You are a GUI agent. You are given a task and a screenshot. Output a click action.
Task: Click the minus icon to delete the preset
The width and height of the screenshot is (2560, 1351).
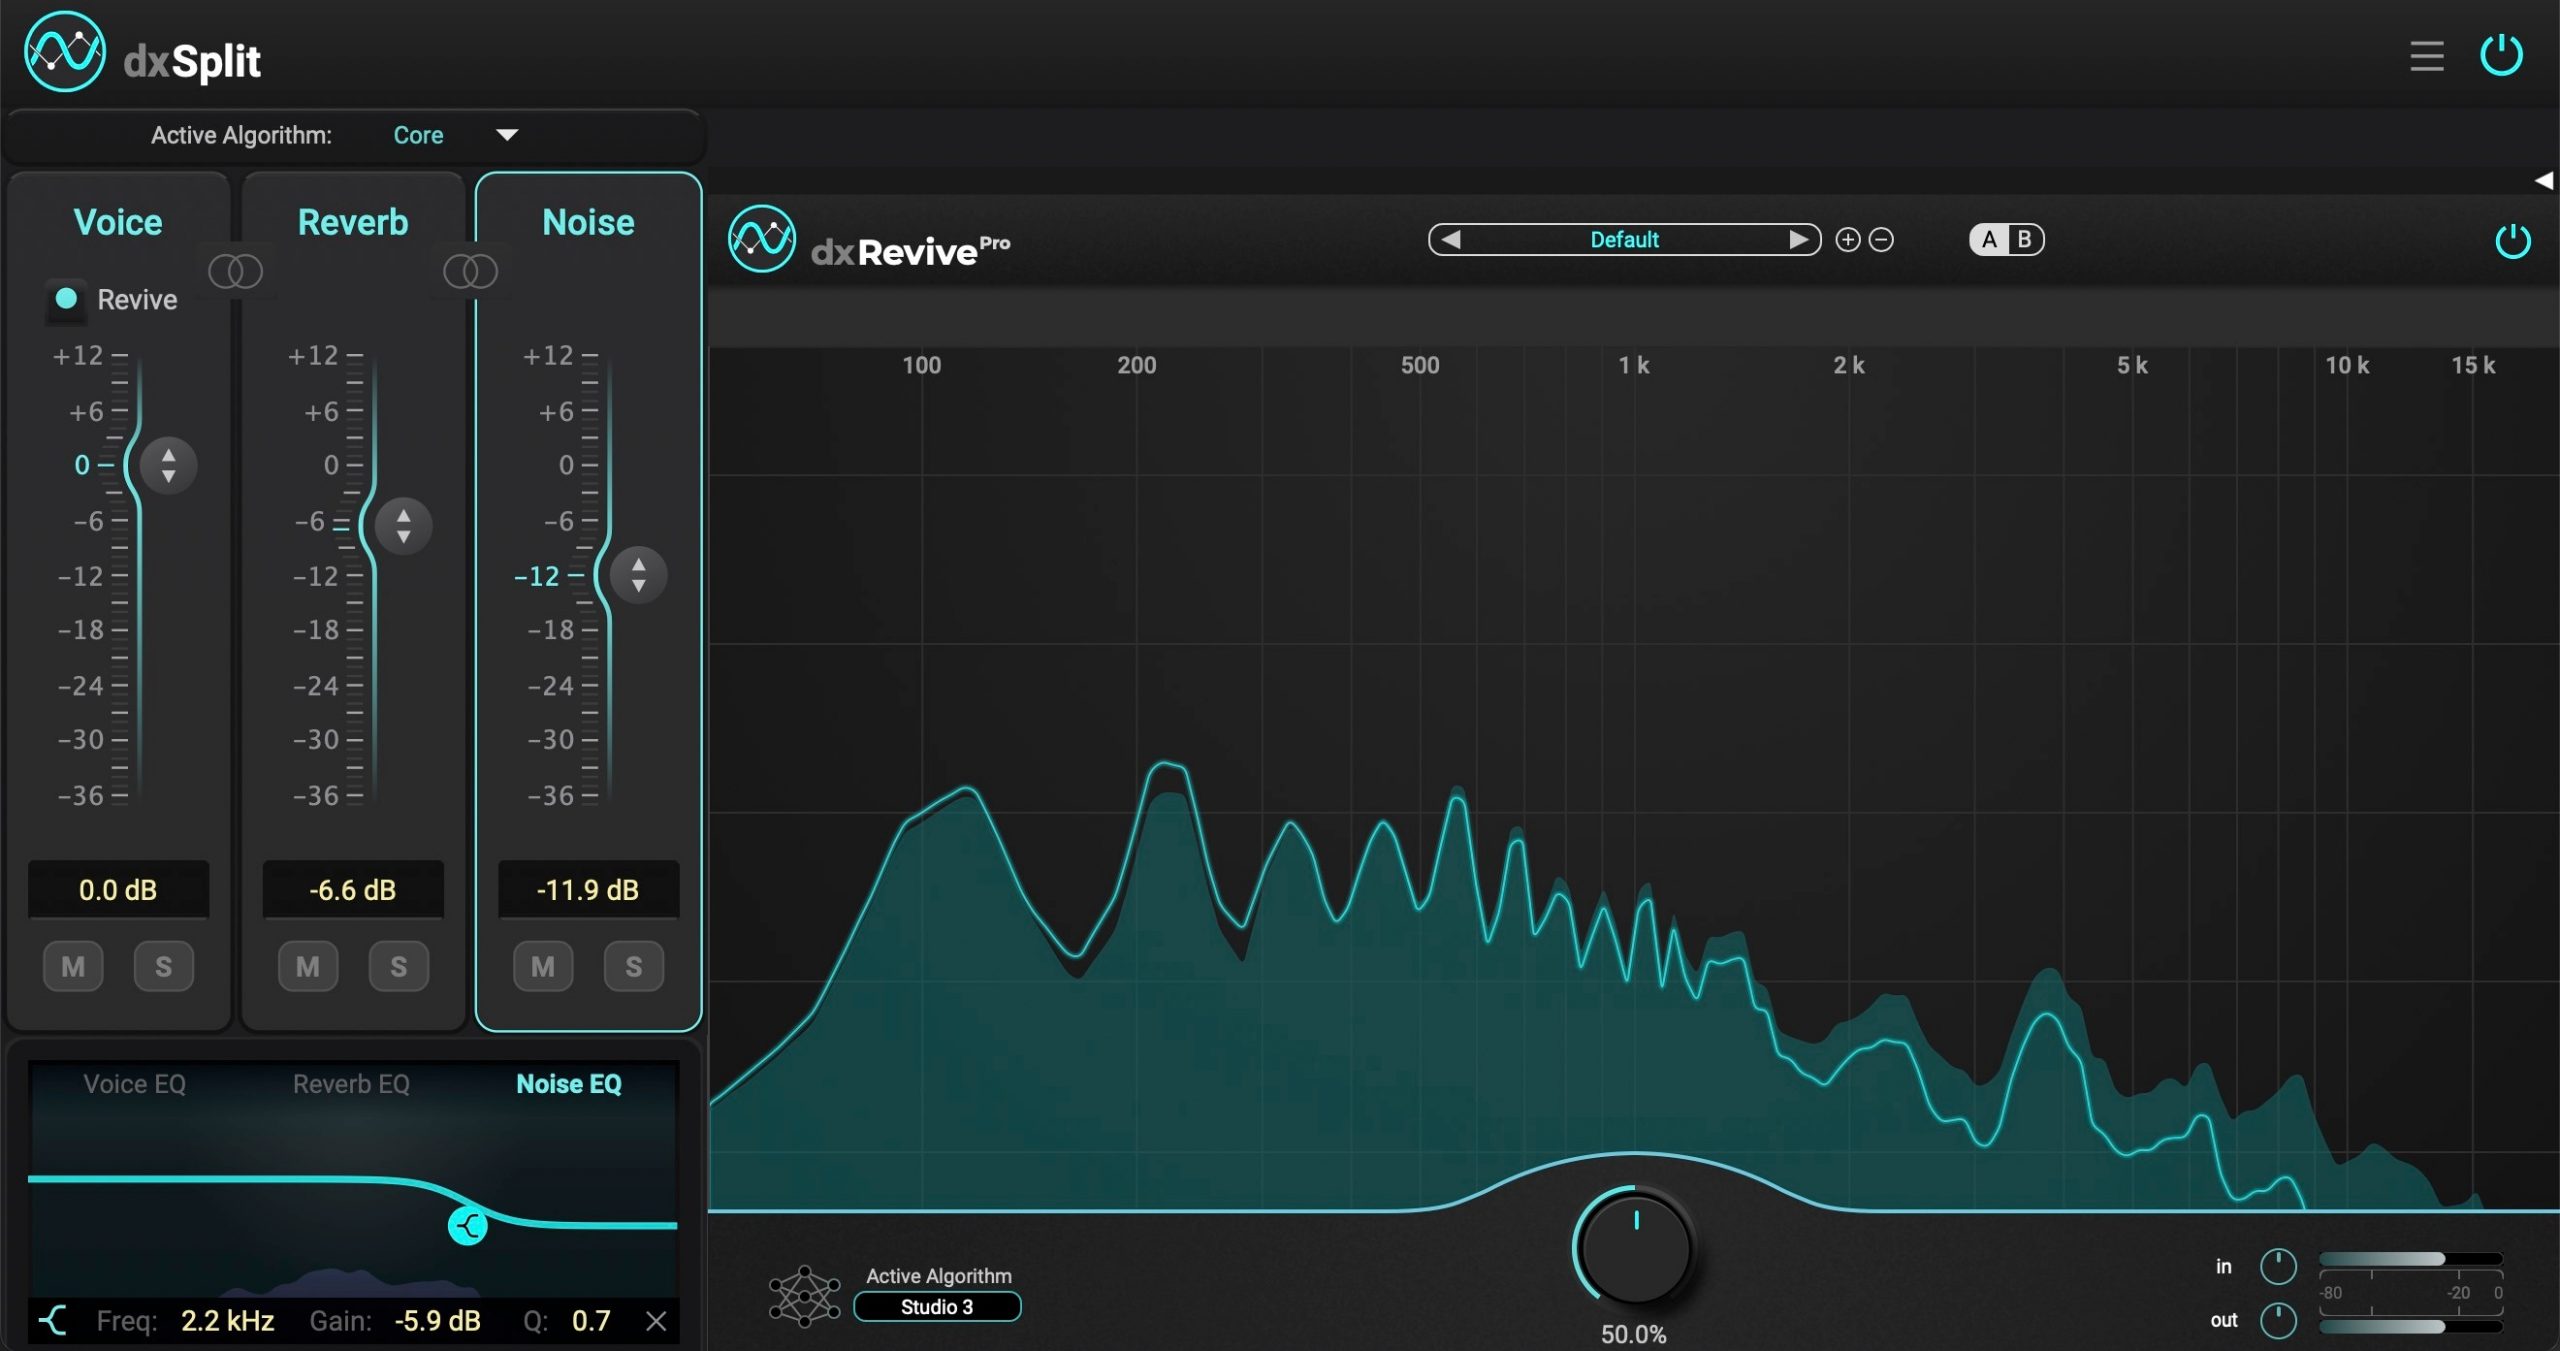1879,239
